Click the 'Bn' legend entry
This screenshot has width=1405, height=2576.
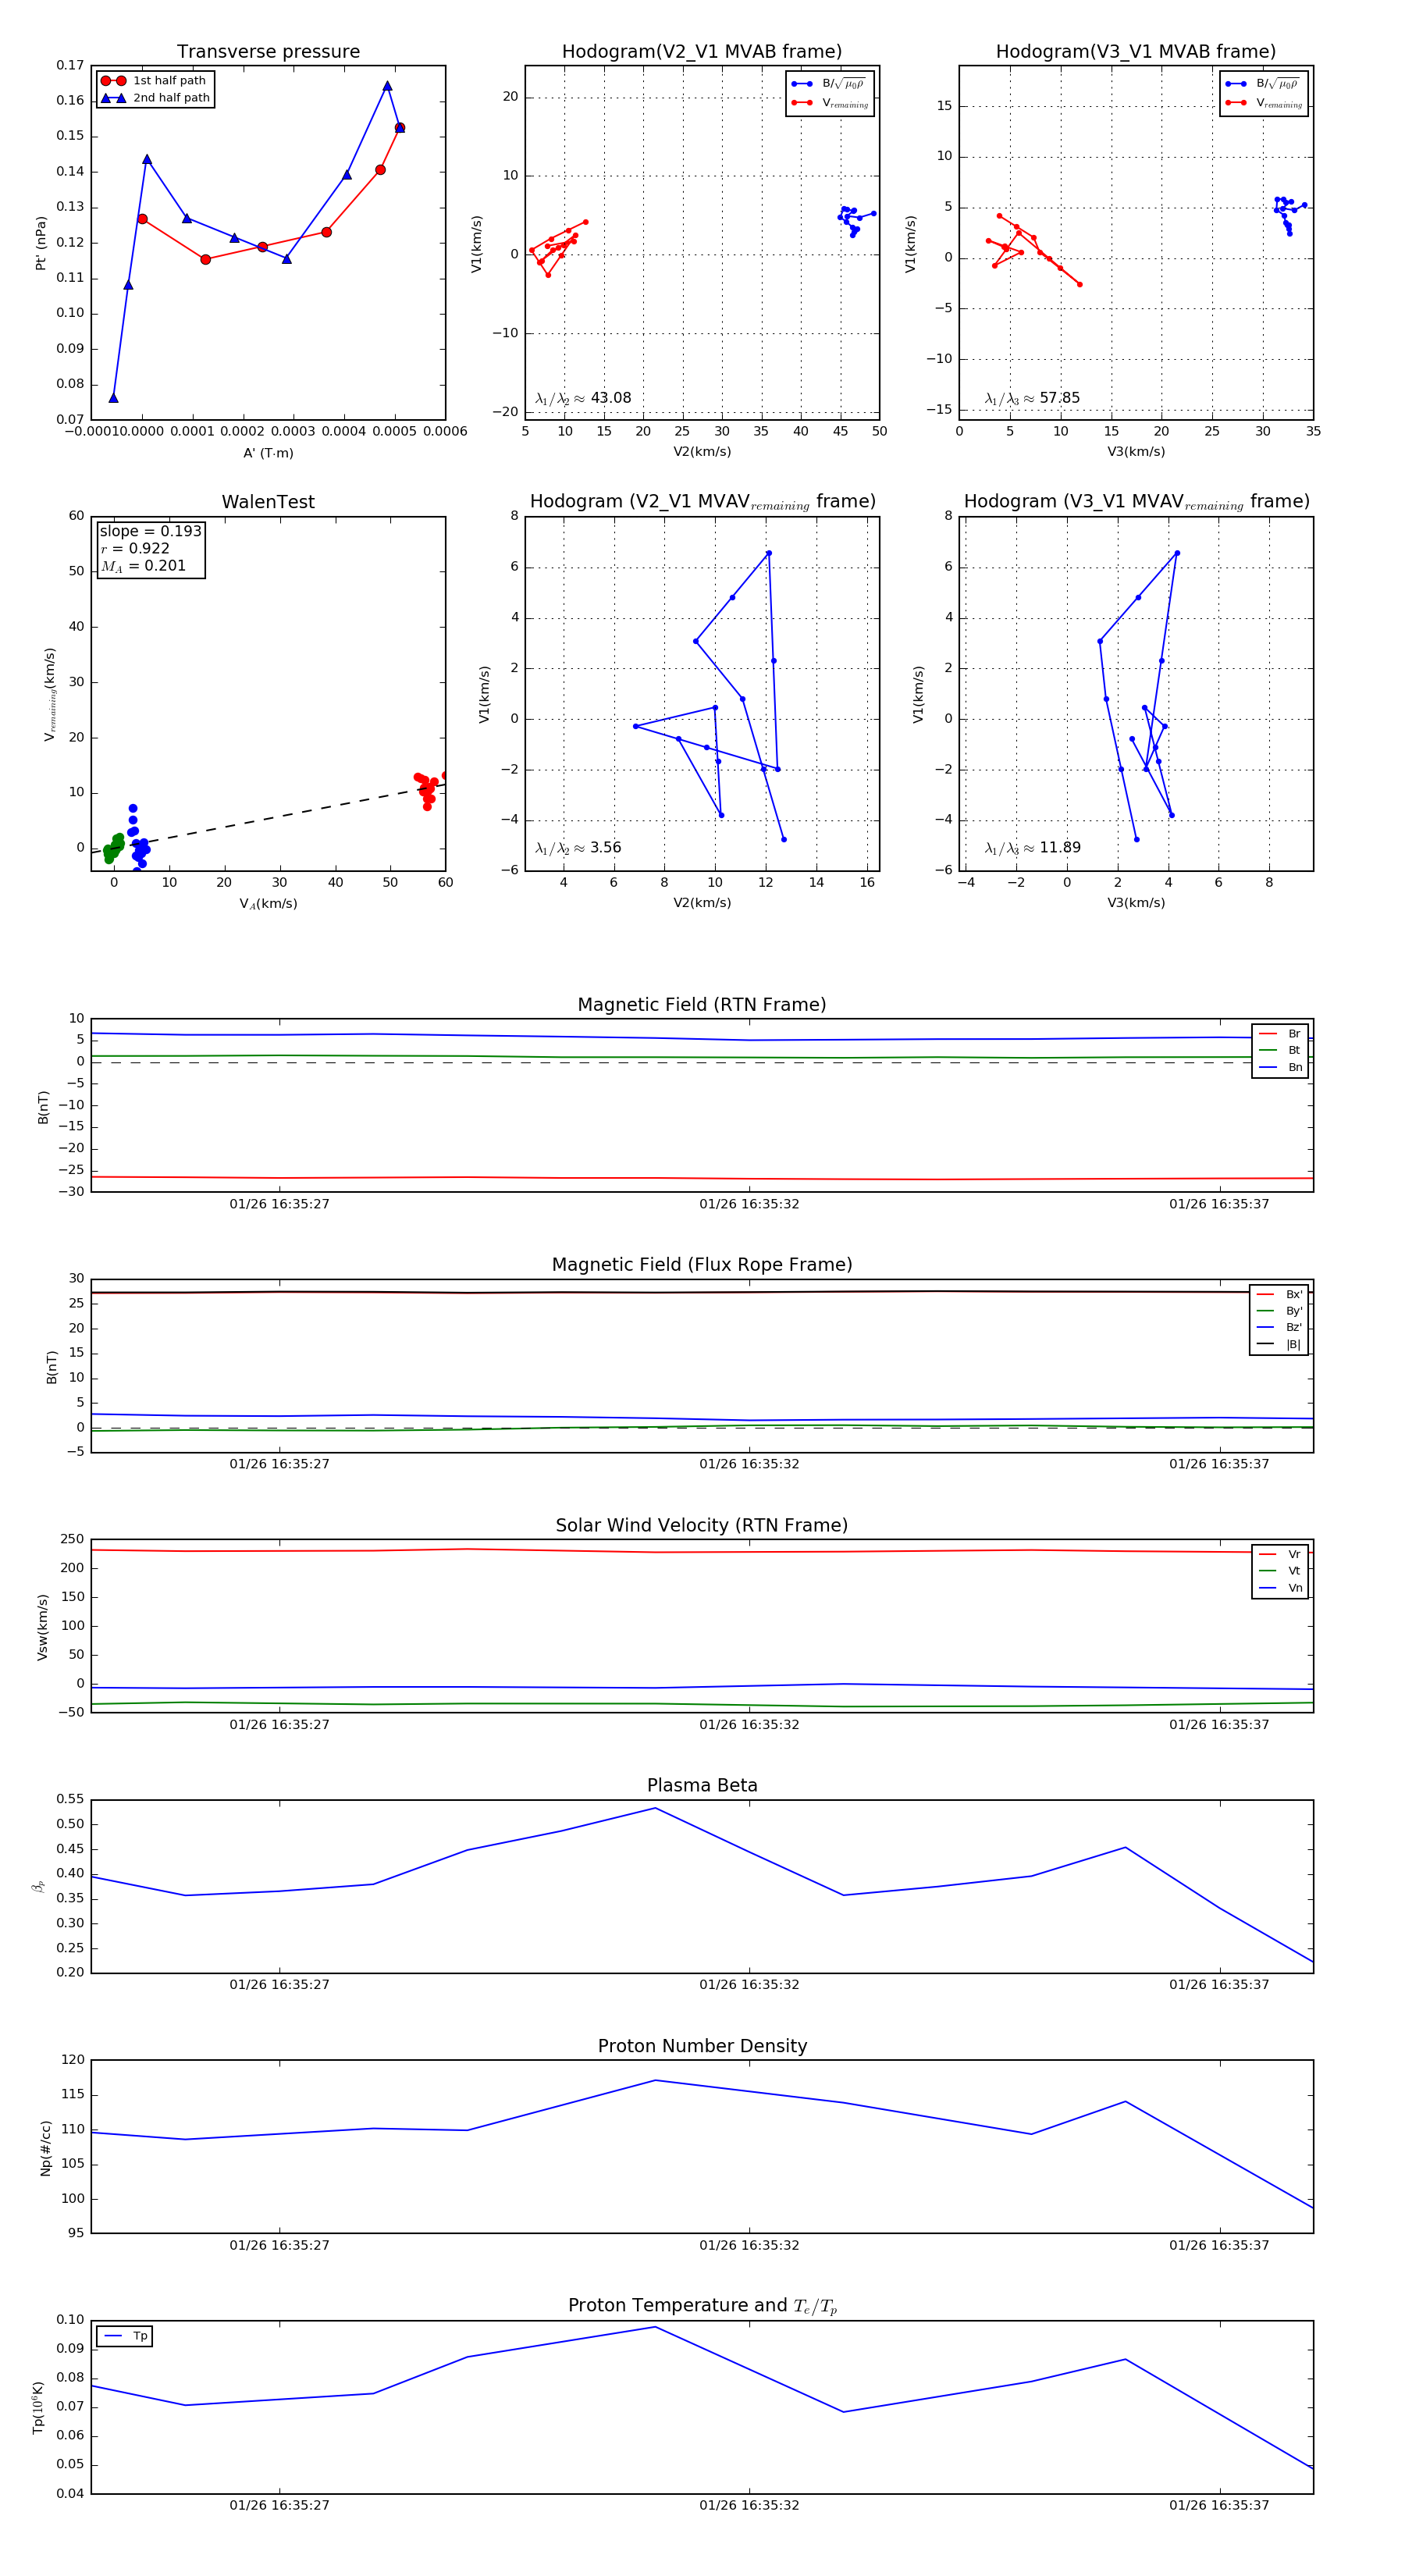[1280, 1067]
